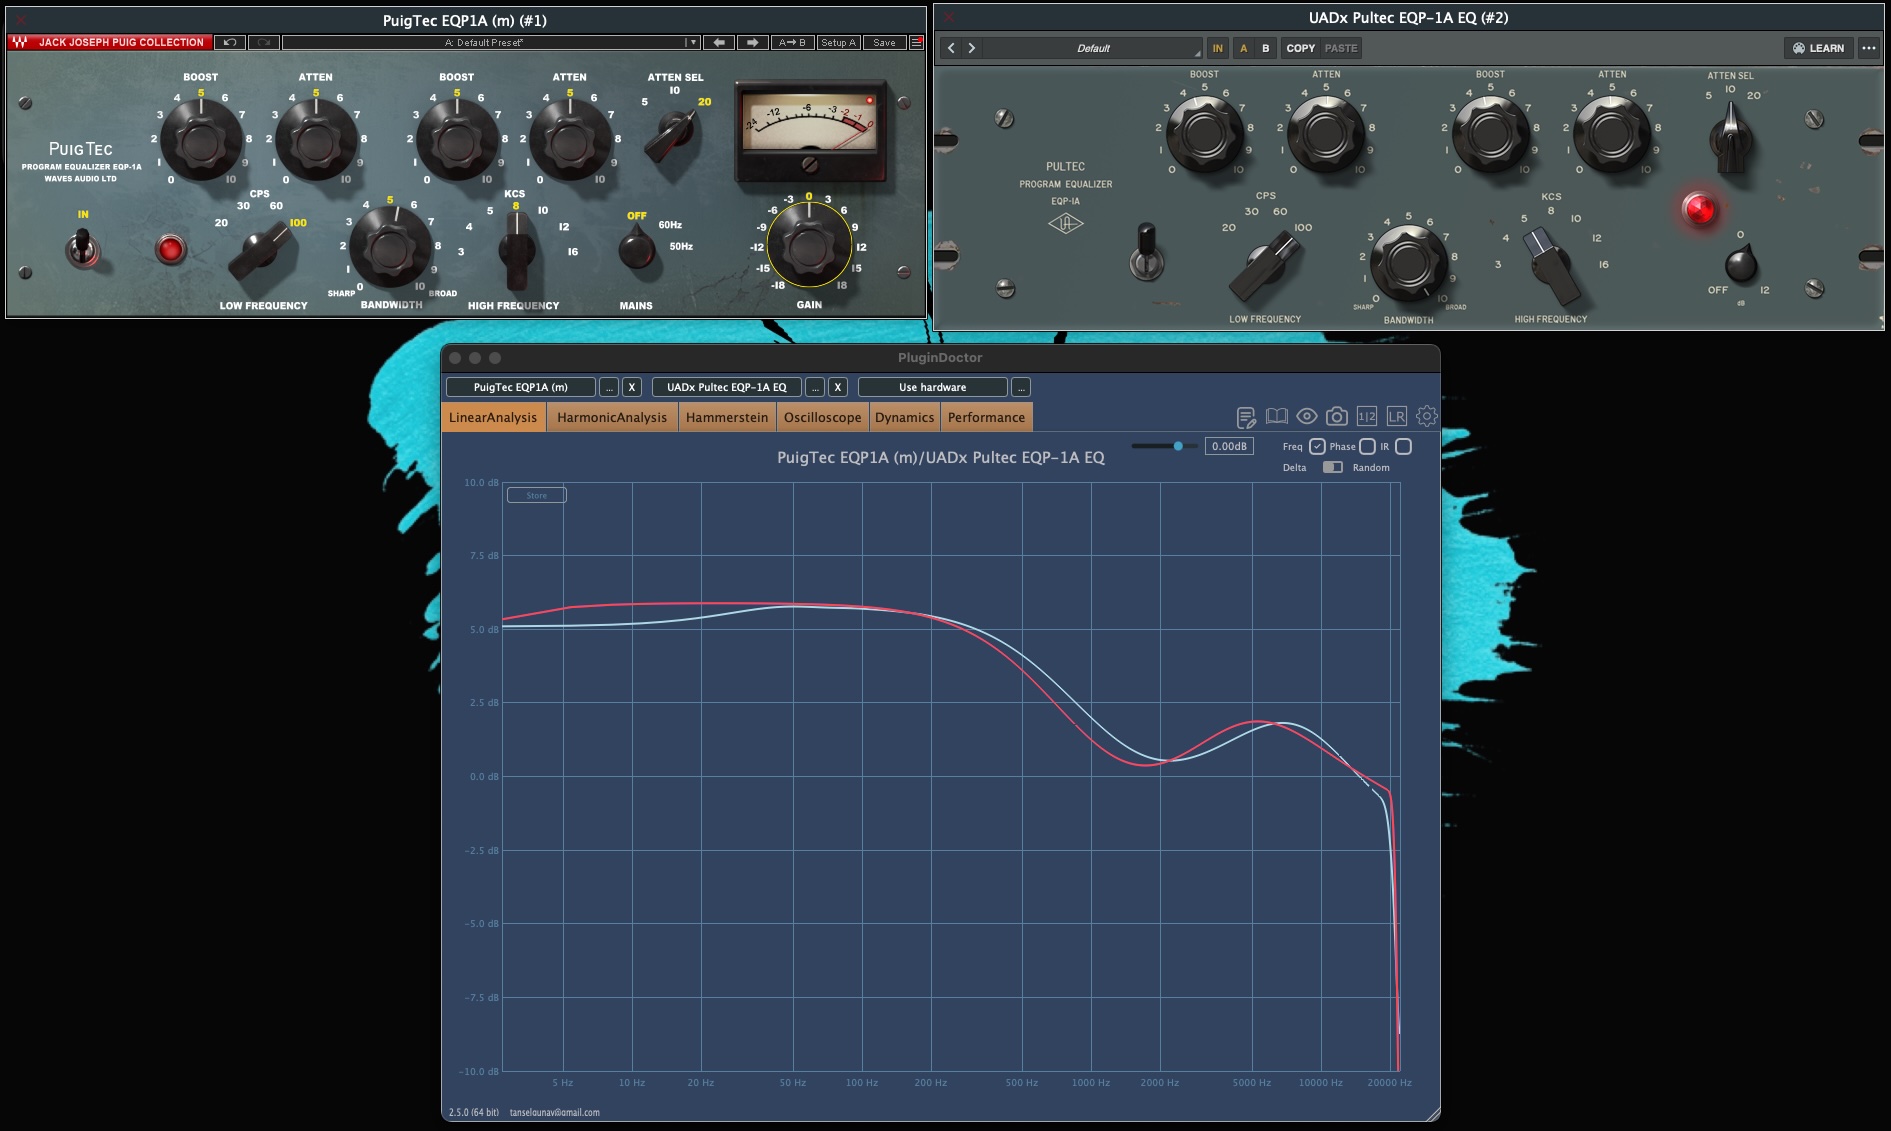Click the Save button in PuigTec toolbar
The height and width of the screenshot is (1131, 1891).
(x=884, y=43)
